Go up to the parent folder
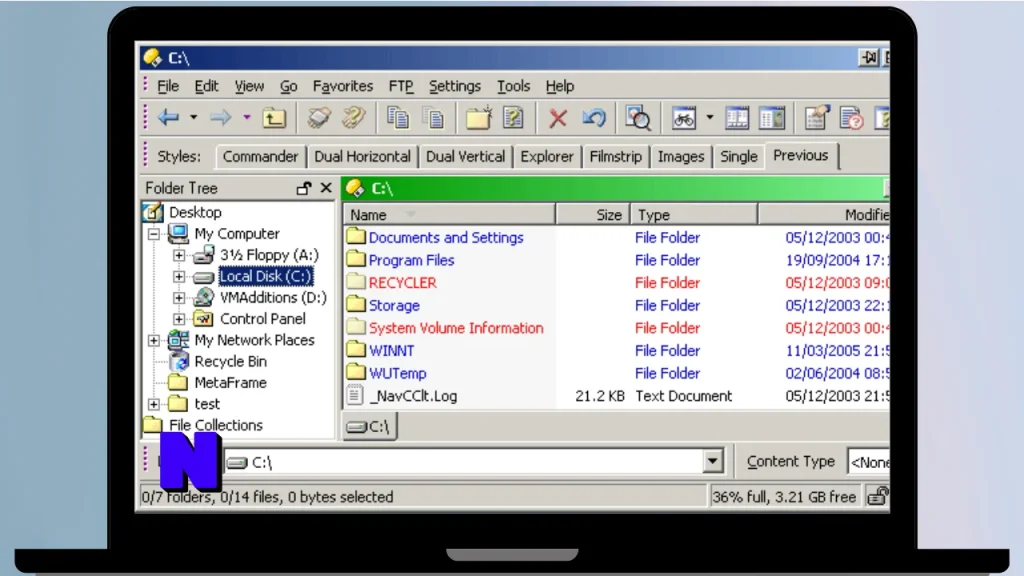The width and height of the screenshot is (1024, 576). pyautogui.click(x=274, y=118)
